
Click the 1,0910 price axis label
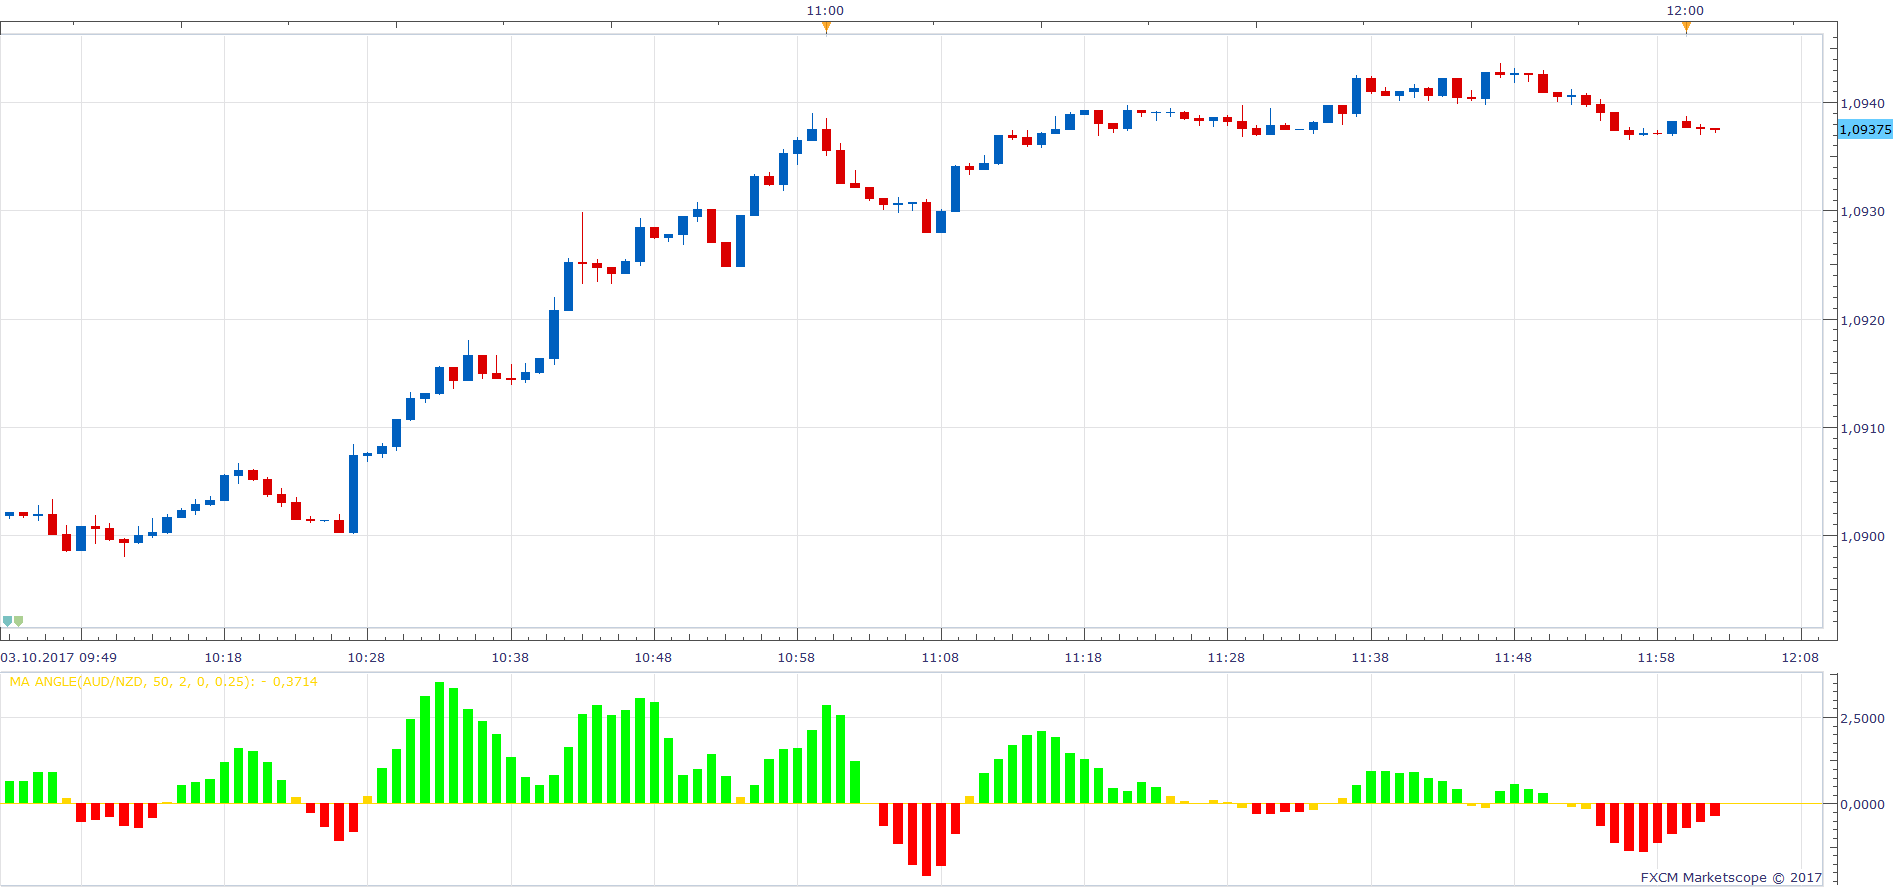1862,428
